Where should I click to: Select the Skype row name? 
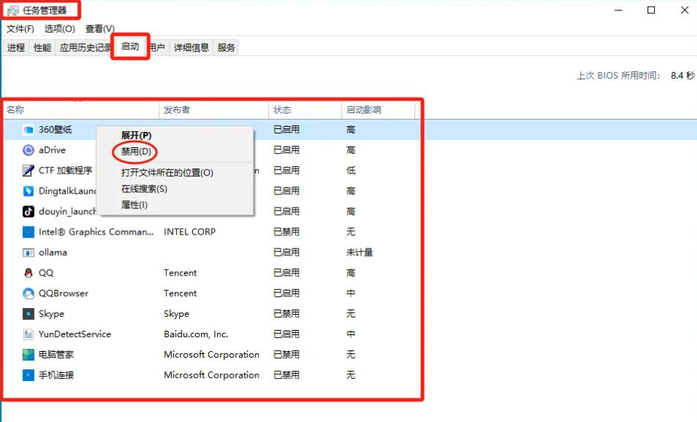pos(52,314)
